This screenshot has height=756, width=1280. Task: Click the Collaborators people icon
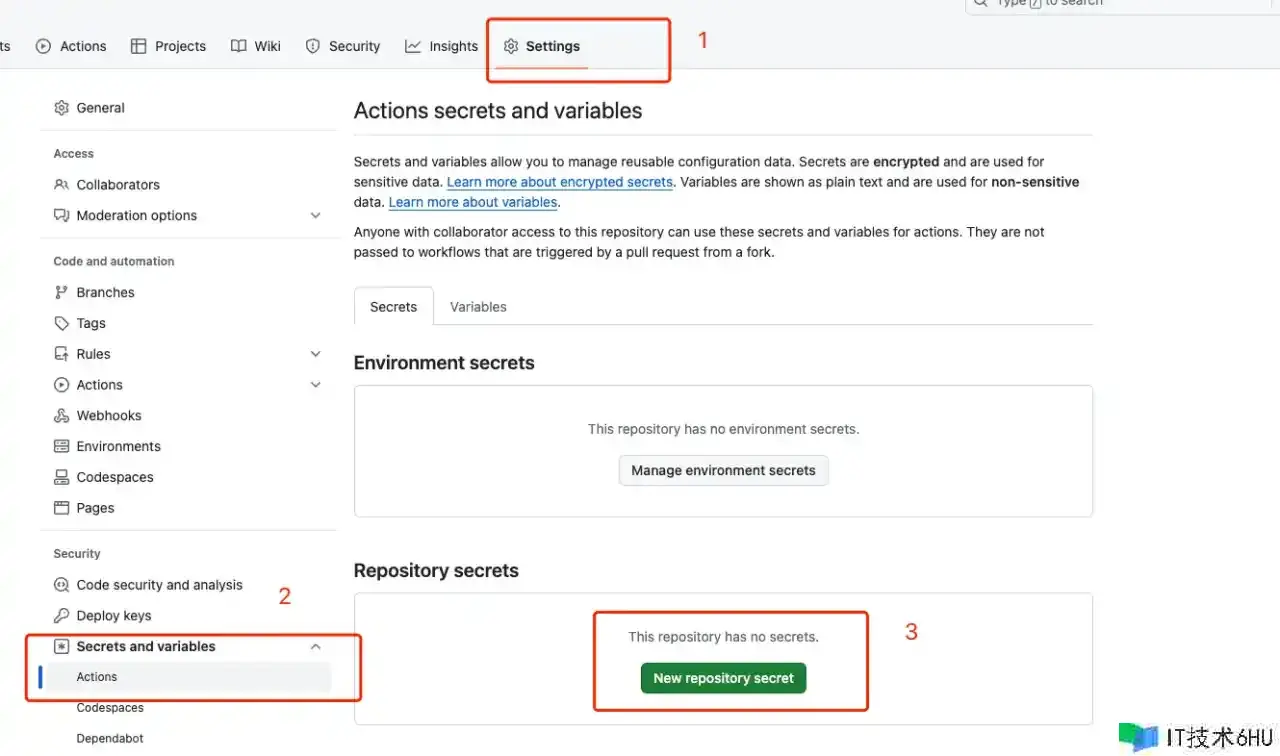[x=61, y=185]
